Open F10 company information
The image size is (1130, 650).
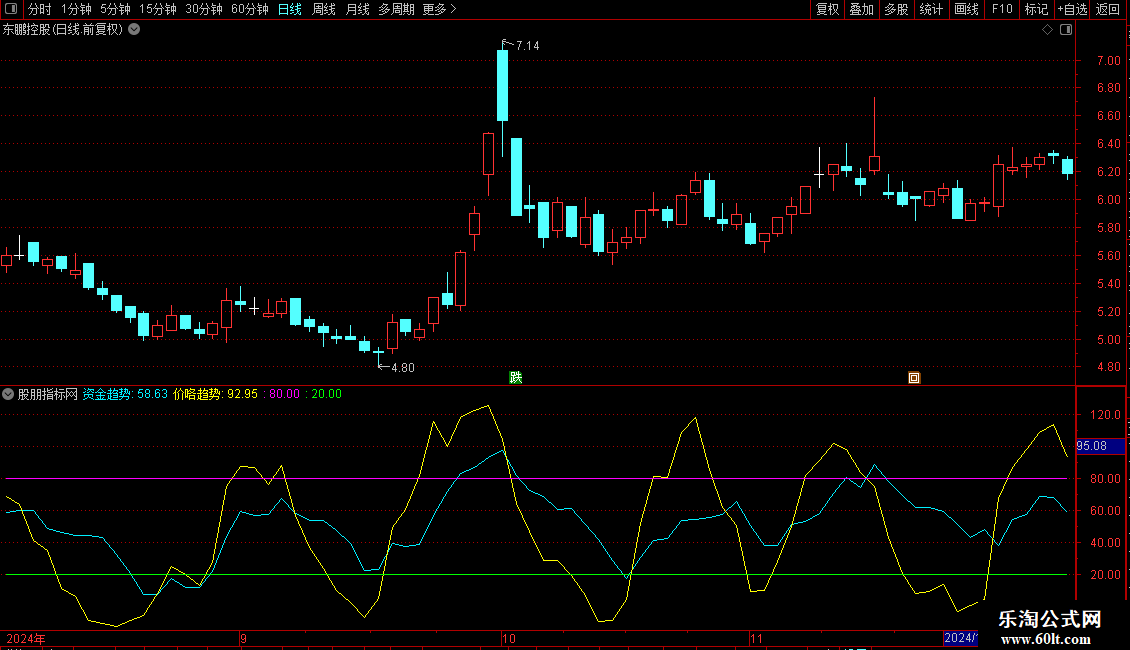(x=1002, y=9)
